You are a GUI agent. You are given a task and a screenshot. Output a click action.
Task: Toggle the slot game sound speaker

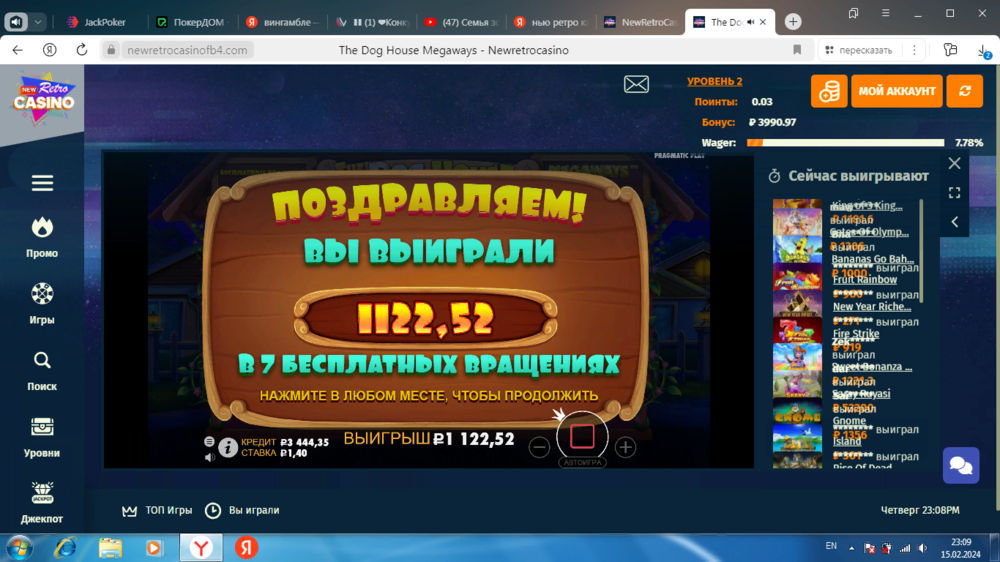click(x=210, y=457)
